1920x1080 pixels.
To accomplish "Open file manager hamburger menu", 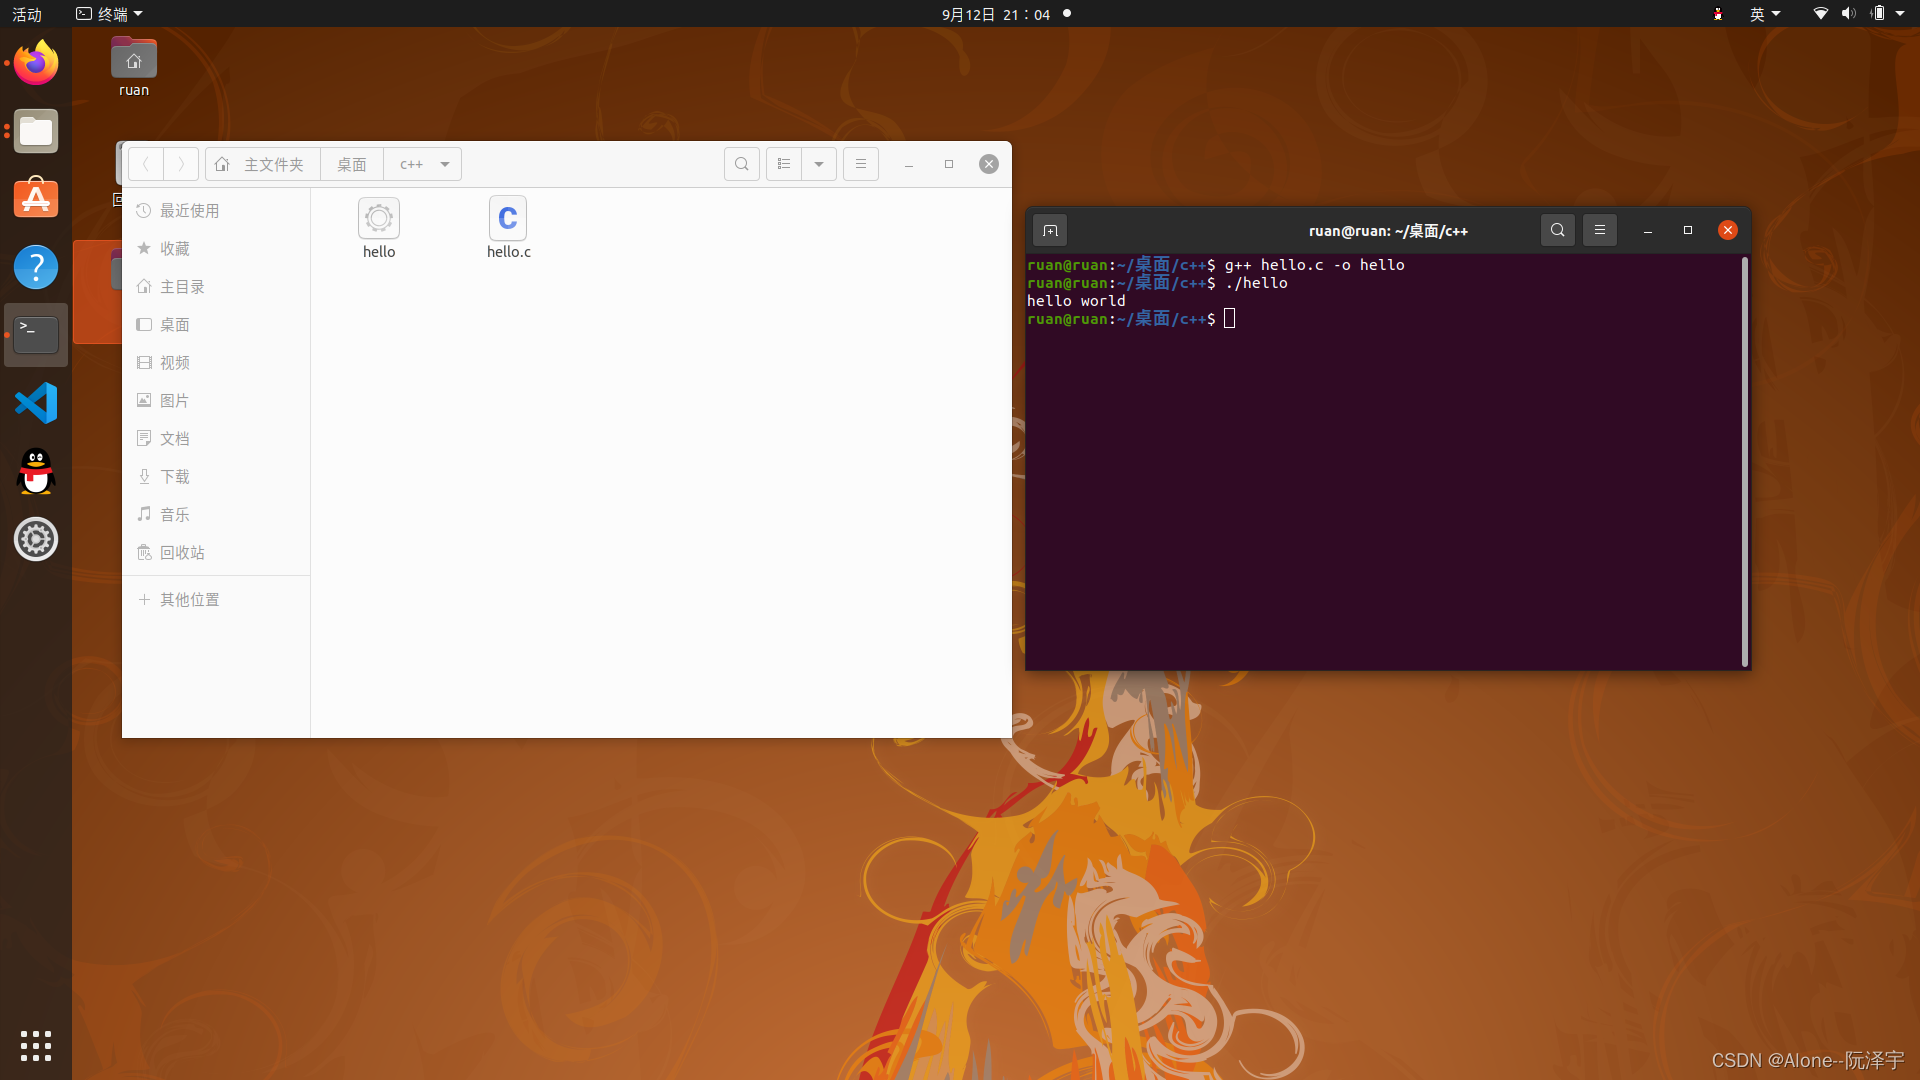I will pos(861,164).
